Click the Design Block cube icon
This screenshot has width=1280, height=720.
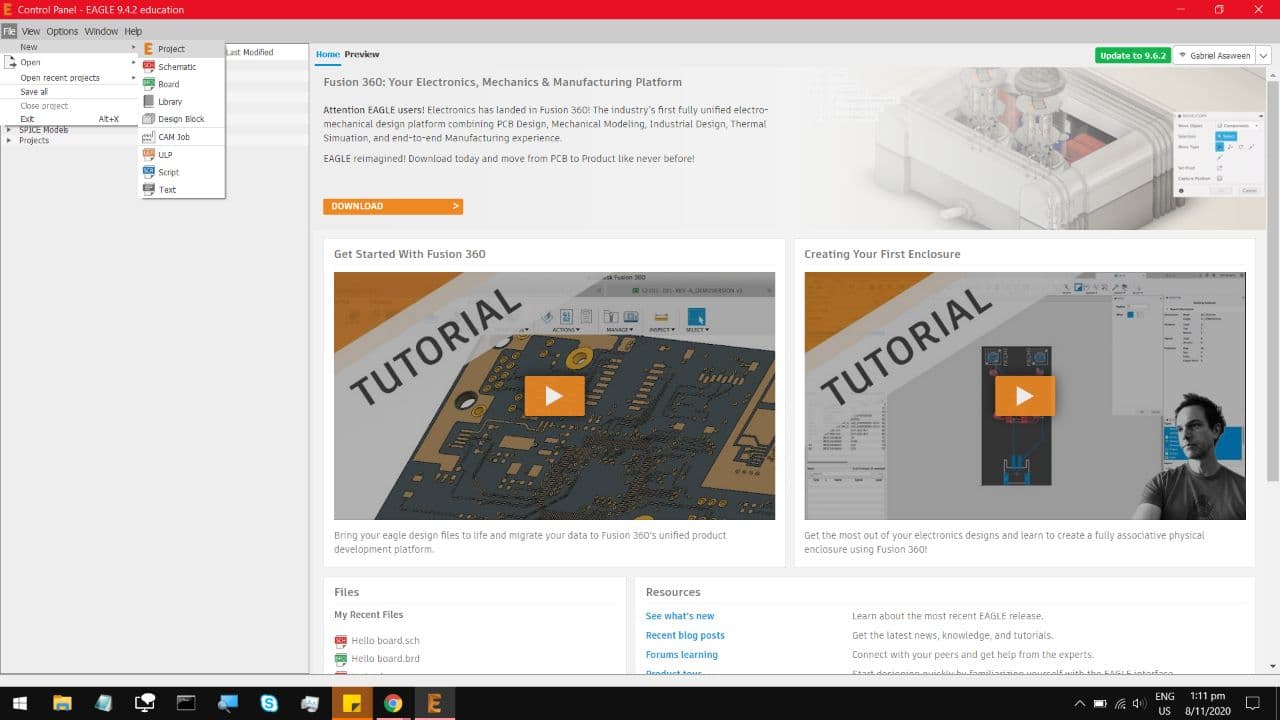click(x=148, y=118)
